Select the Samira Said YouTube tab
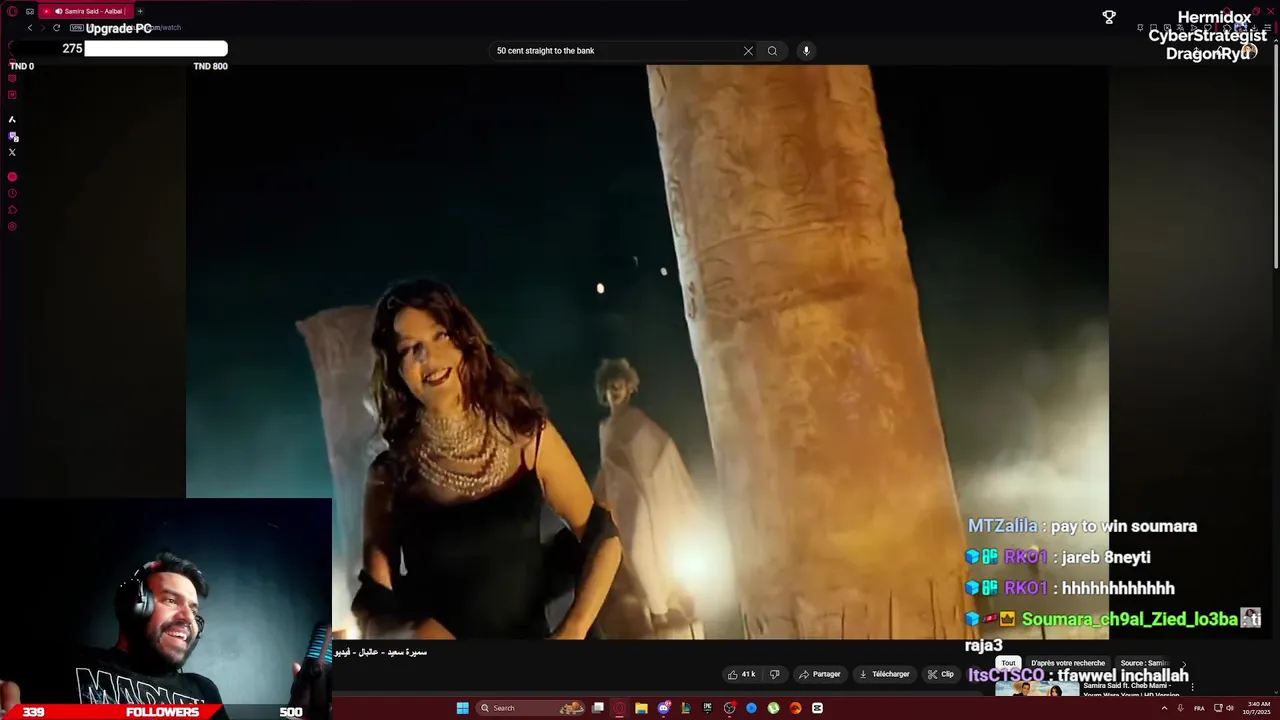This screenshot has height=720, width=1280. point(86,11)
